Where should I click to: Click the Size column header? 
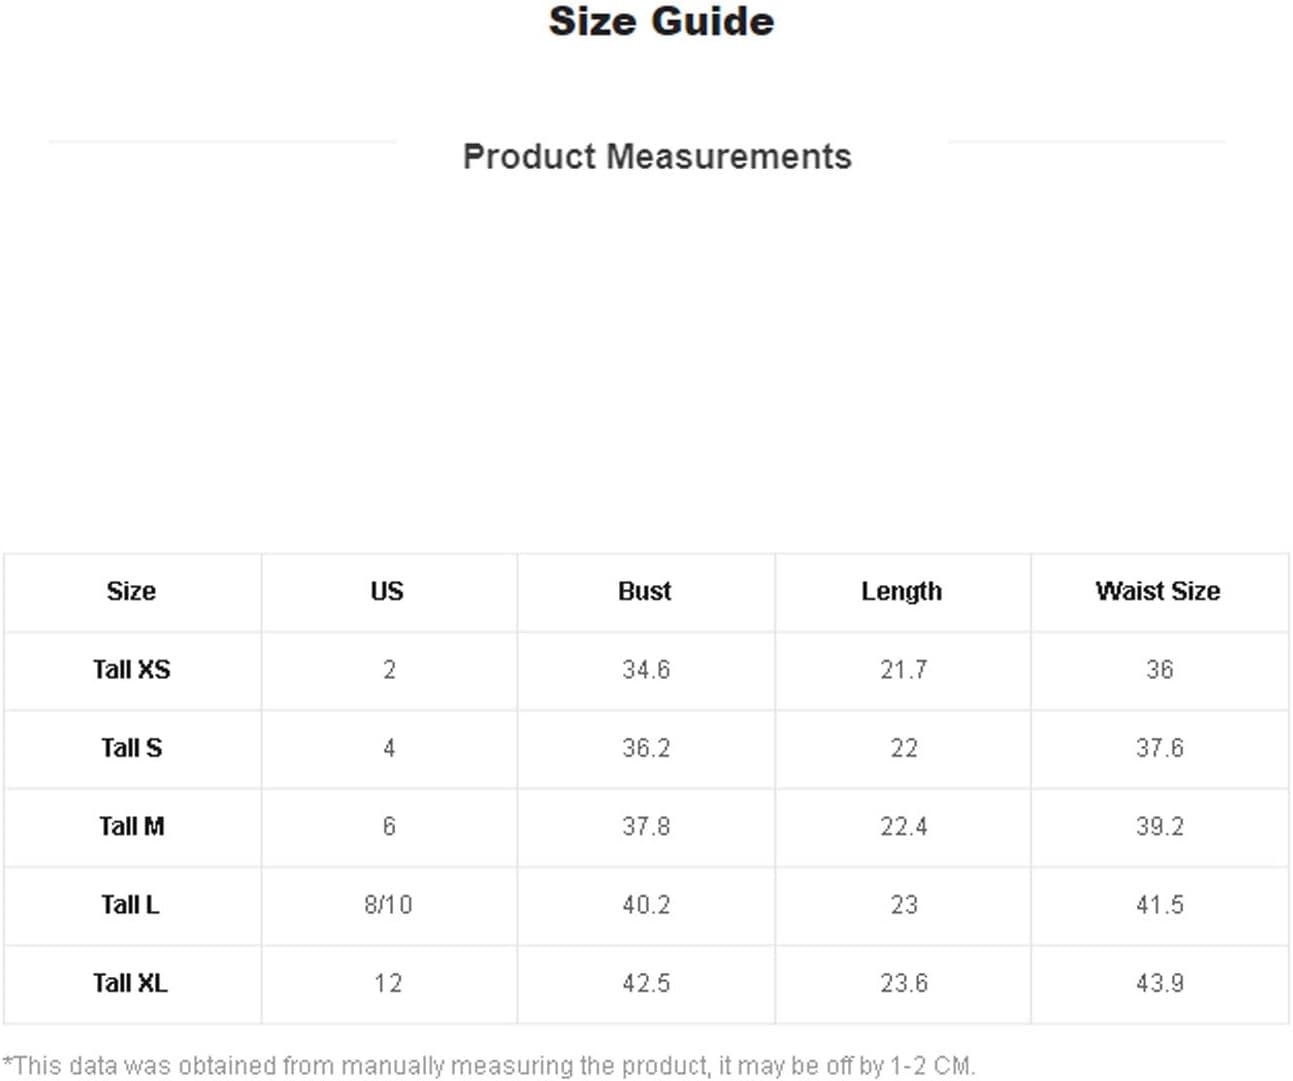131,591
